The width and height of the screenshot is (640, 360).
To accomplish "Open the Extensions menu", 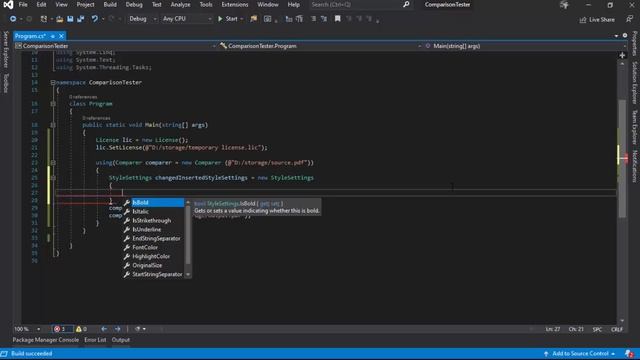I will pyautogui.click(x=235, y=4).
